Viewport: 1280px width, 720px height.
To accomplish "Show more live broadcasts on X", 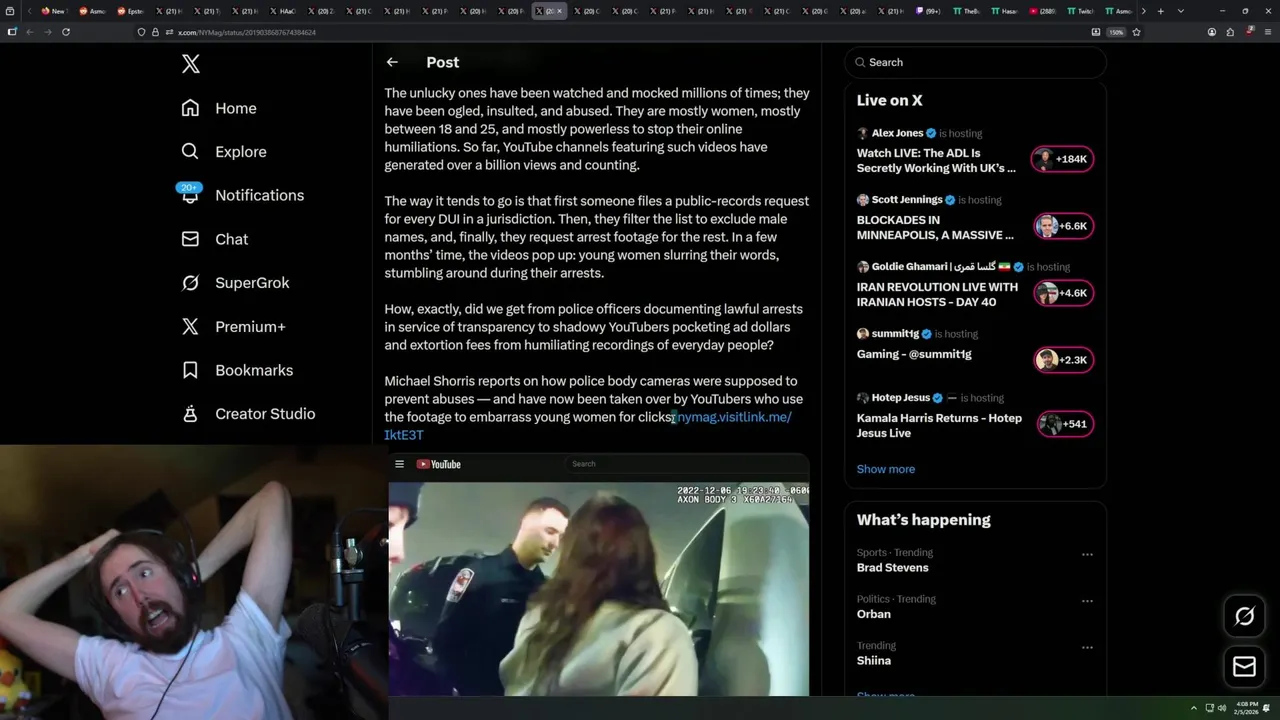I will coord(885,469).
